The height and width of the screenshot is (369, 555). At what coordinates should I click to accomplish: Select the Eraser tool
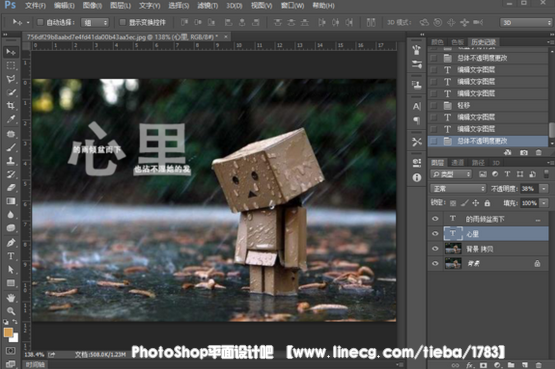coord(11,188)
